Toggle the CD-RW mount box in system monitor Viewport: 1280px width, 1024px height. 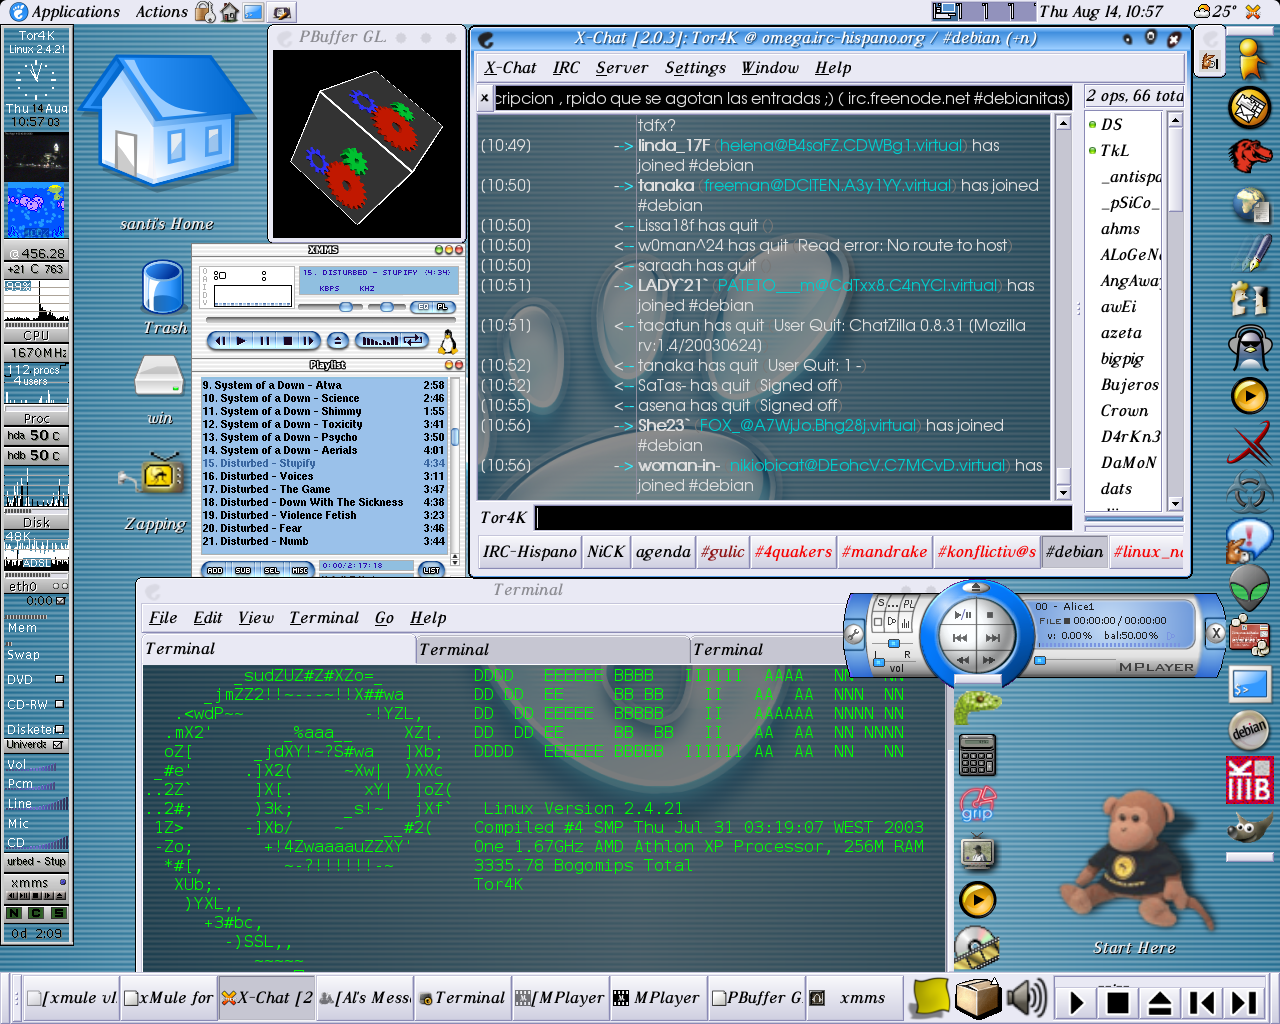point(59,704)
